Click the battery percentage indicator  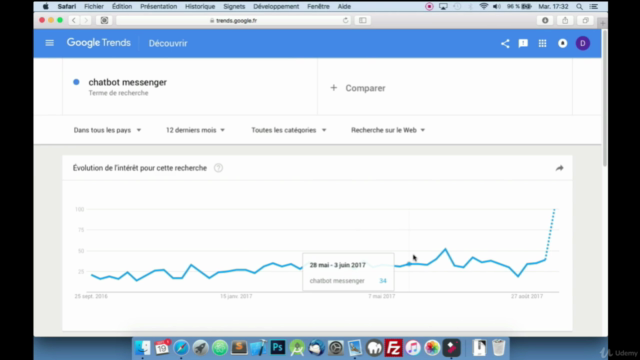click(519, 7)
